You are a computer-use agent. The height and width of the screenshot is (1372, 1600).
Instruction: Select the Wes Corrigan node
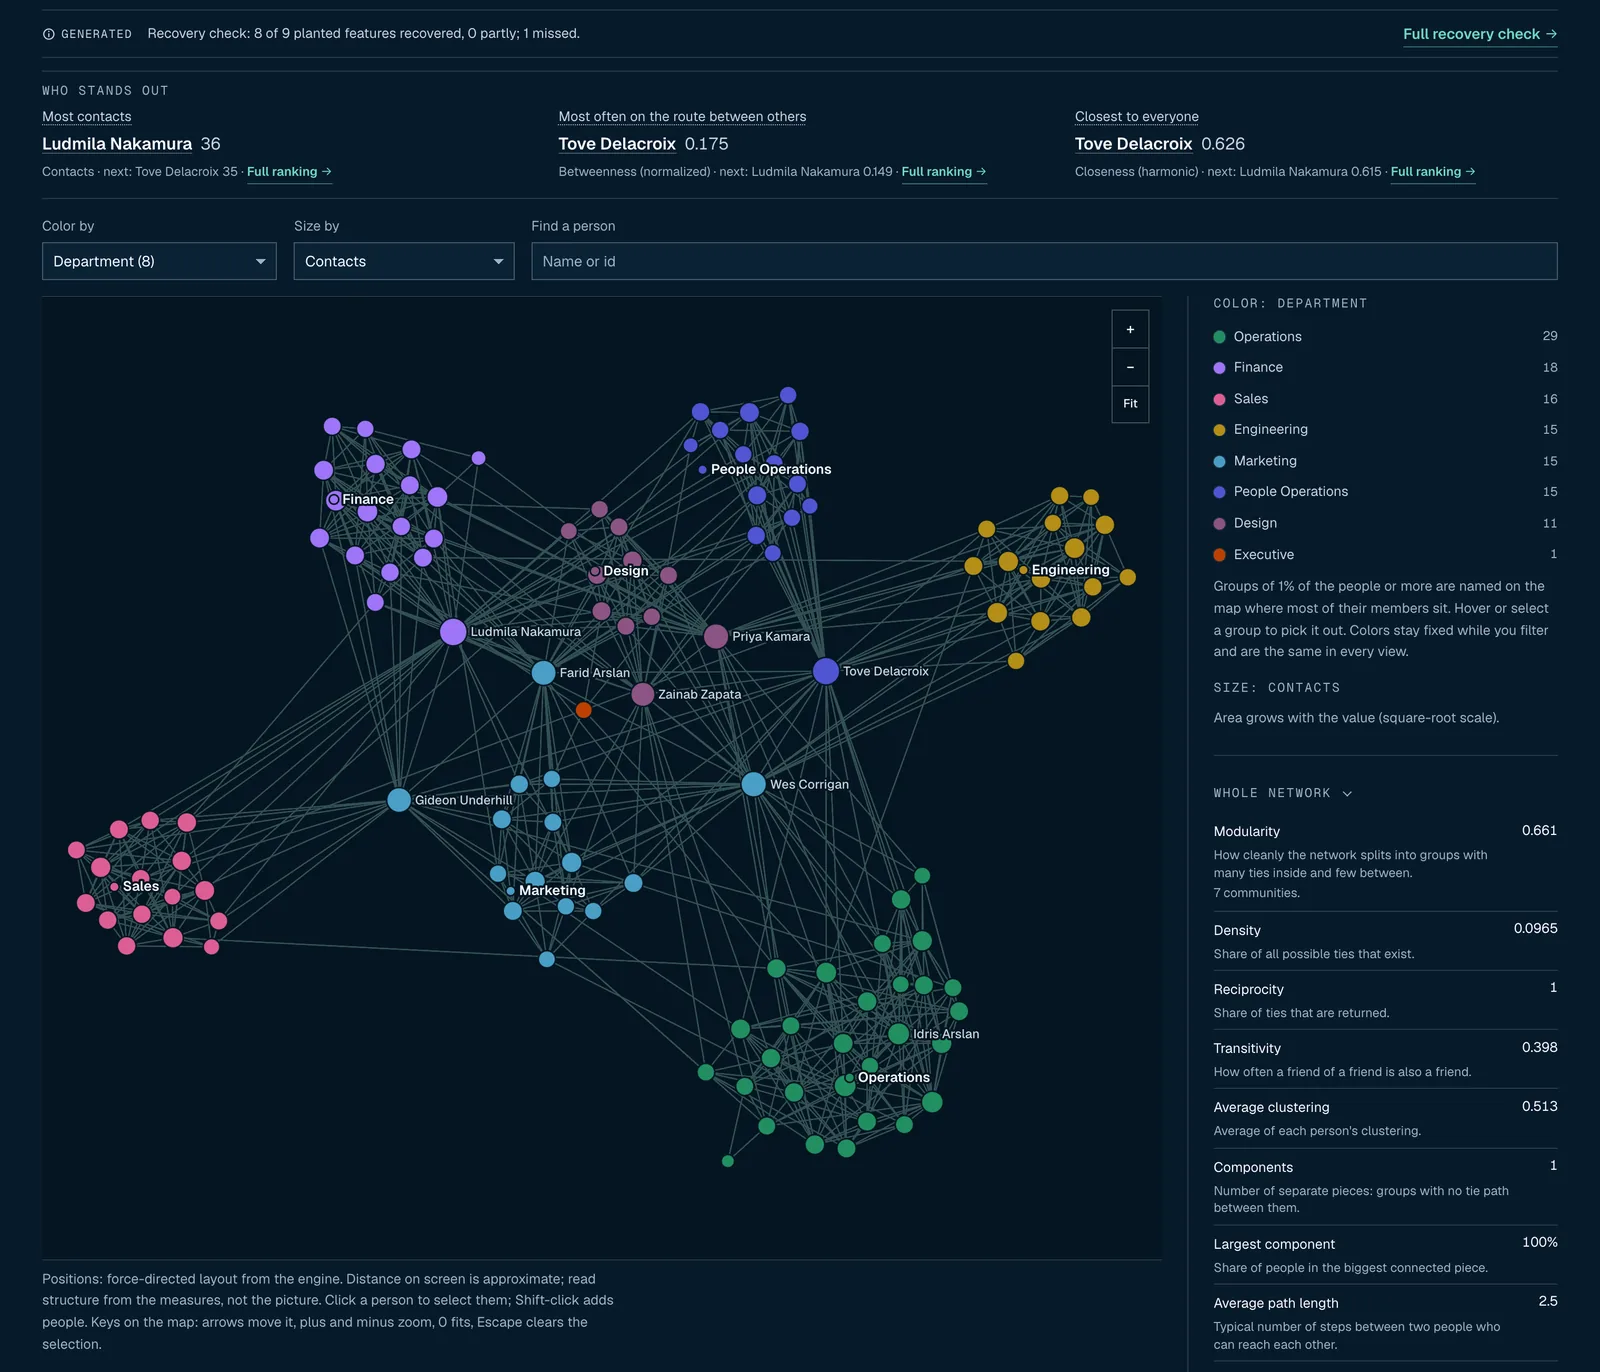pyautogui.click(x=753, y=784)
